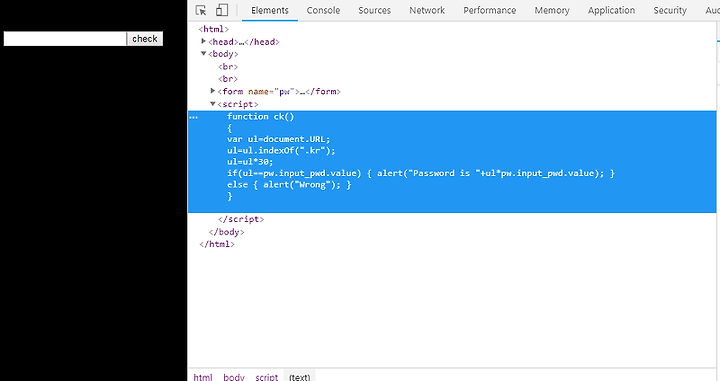The height and width of the screenshot is (381, 720).
Task: Open the Application tab
Action: [x=611, y=10]
